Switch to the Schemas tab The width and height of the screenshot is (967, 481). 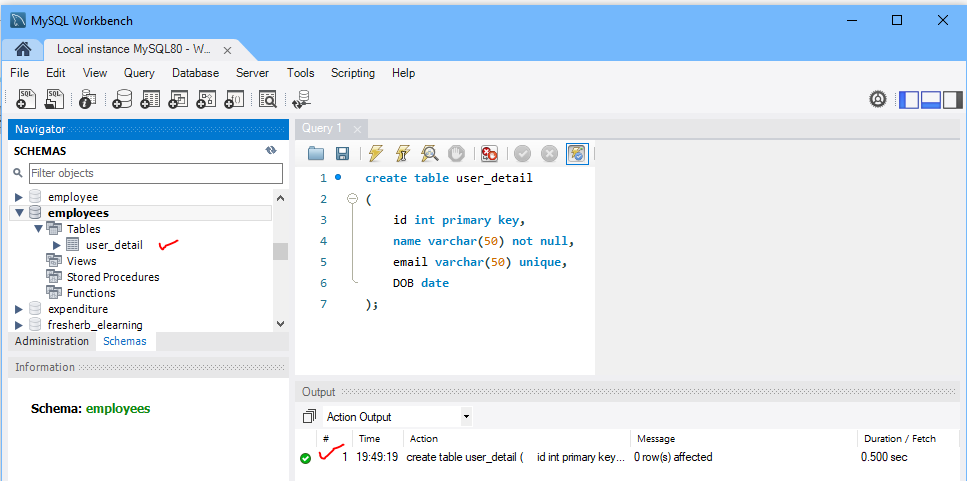[125, 341]
